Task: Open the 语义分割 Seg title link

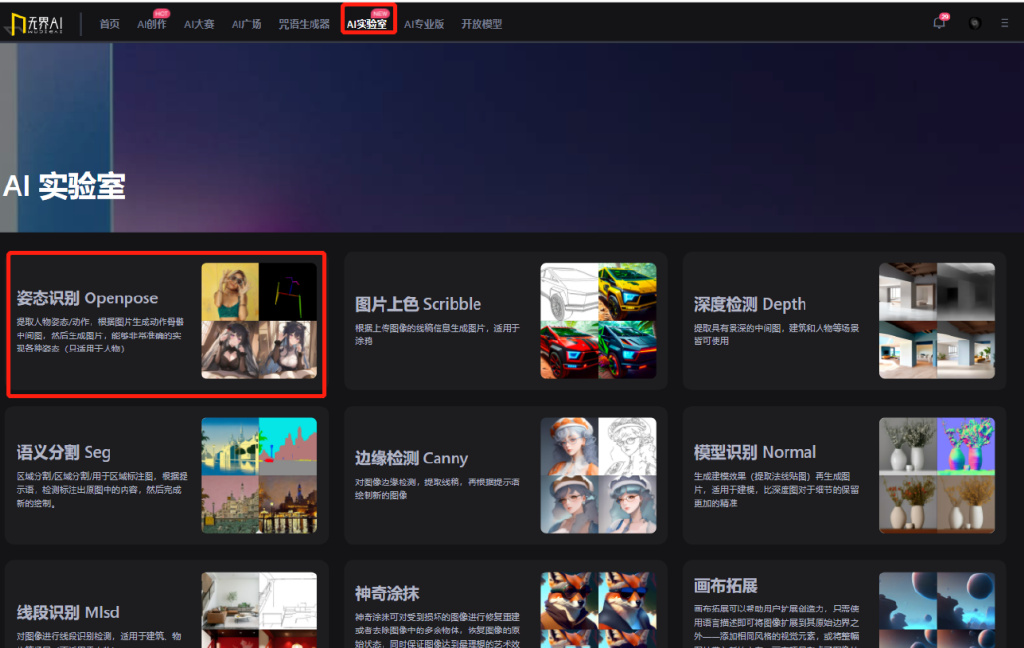Action: [63, 452]
